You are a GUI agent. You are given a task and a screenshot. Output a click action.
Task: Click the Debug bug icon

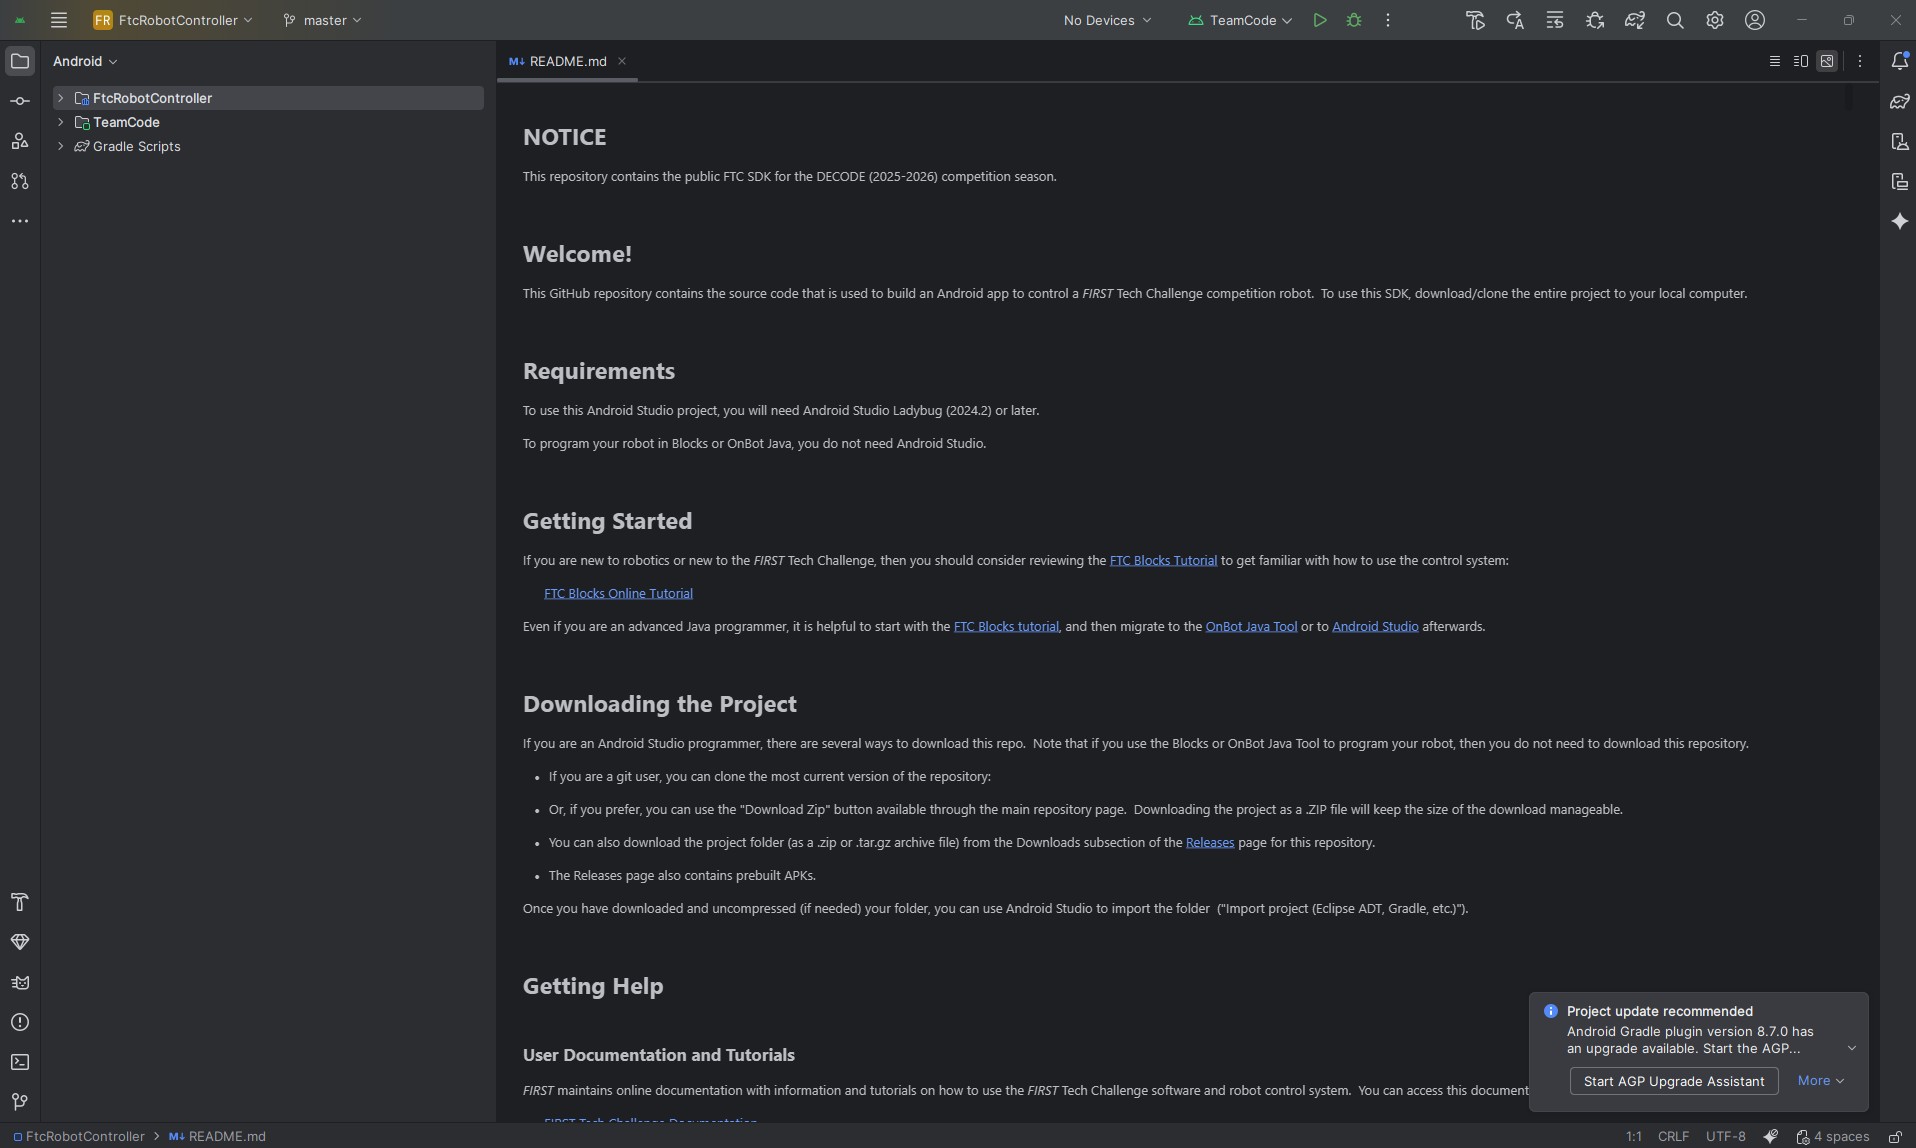tap(1354, 20)
